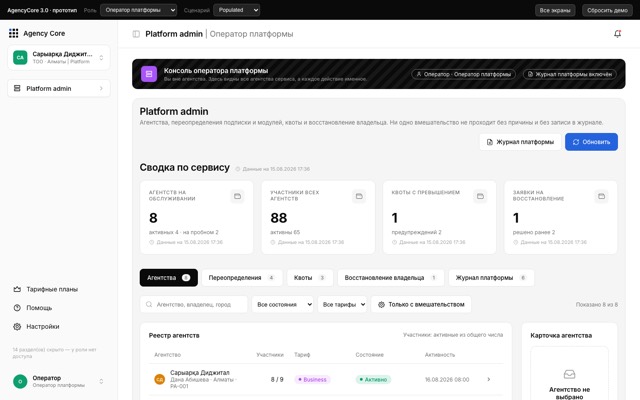Click Оператор · Оператор платформы badge
The image size is (640, 400).
[463, 74]
